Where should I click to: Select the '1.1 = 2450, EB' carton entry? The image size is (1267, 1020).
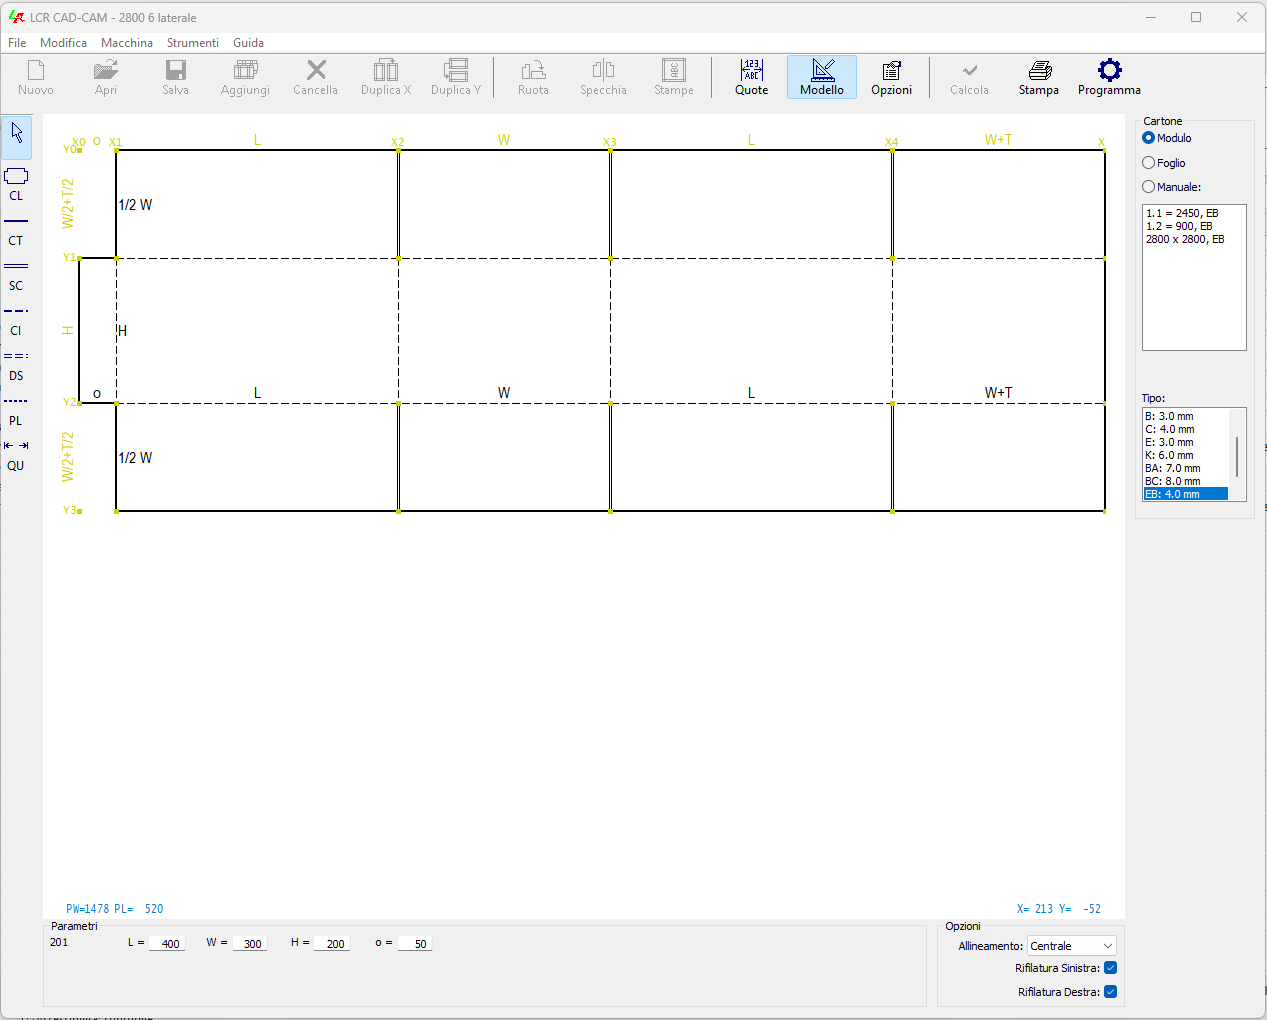[1182, 213]
